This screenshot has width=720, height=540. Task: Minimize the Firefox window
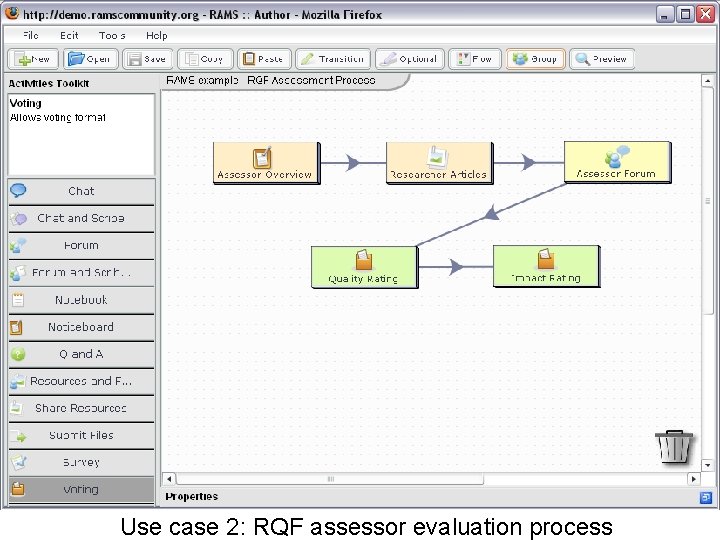664,15
